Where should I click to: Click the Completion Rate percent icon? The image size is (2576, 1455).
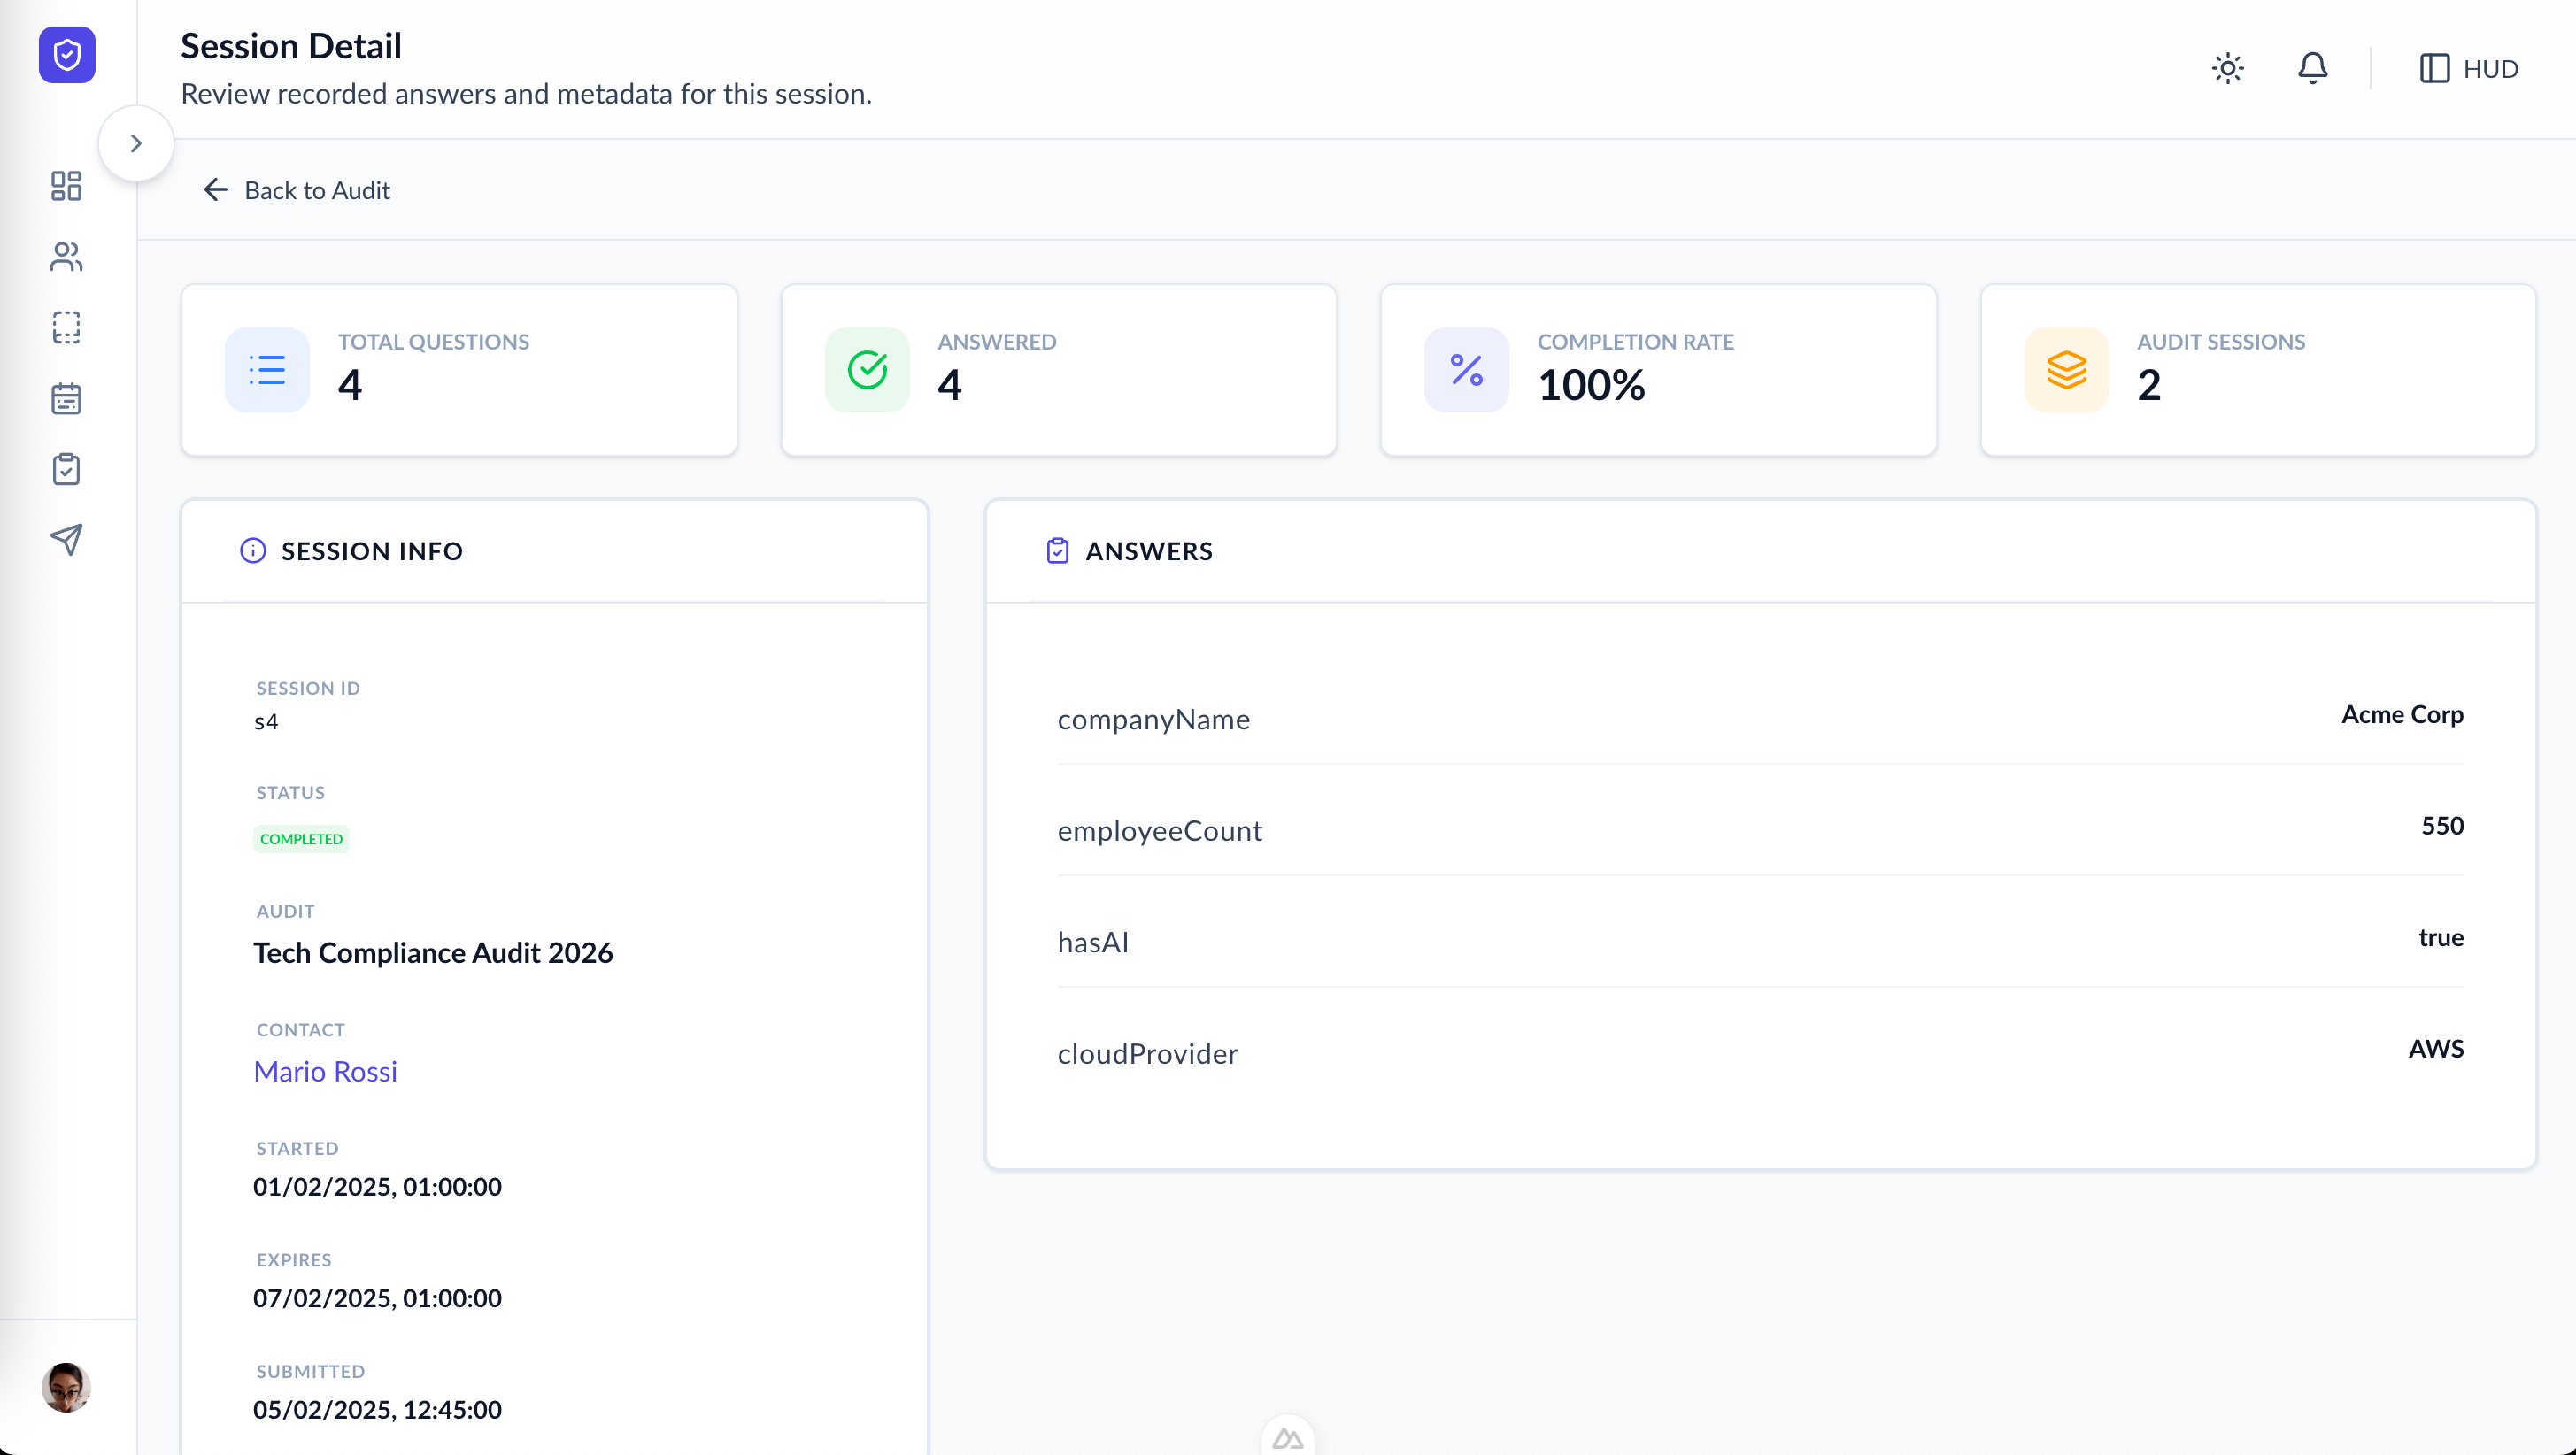[x=1467, y=370]
